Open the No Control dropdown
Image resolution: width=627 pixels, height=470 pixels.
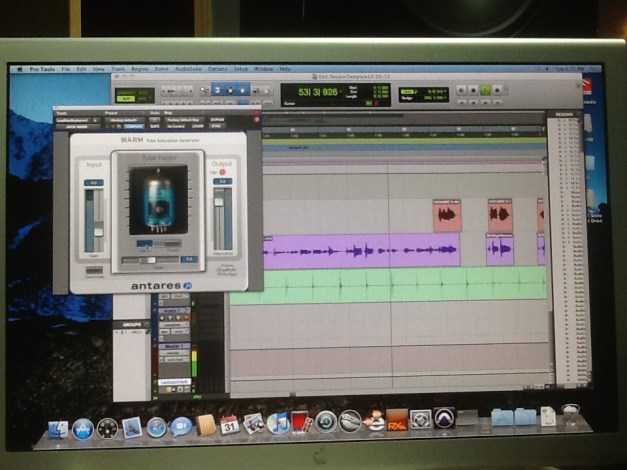[x=176, y=126]
